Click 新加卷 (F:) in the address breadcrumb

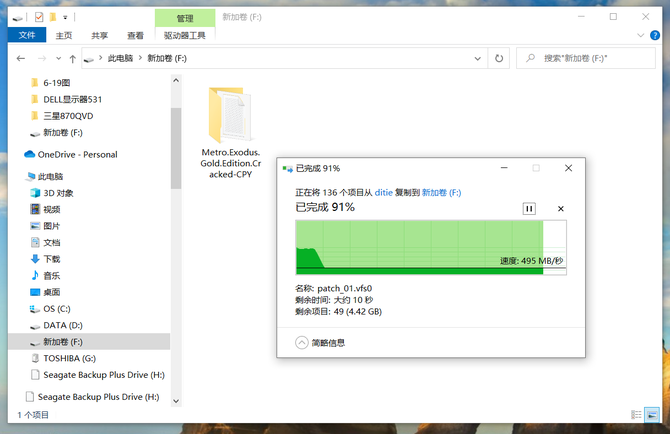[x=167, y=58]
